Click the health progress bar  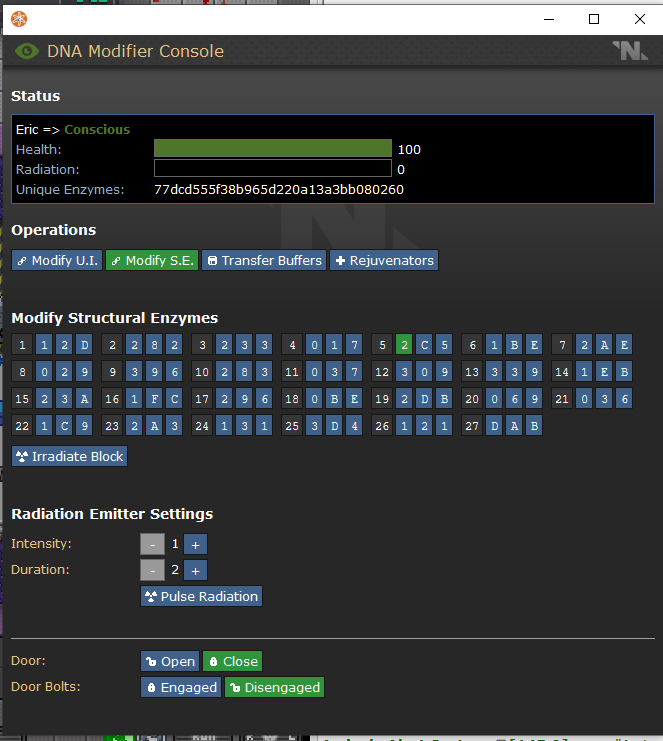(x=272, y=149)
